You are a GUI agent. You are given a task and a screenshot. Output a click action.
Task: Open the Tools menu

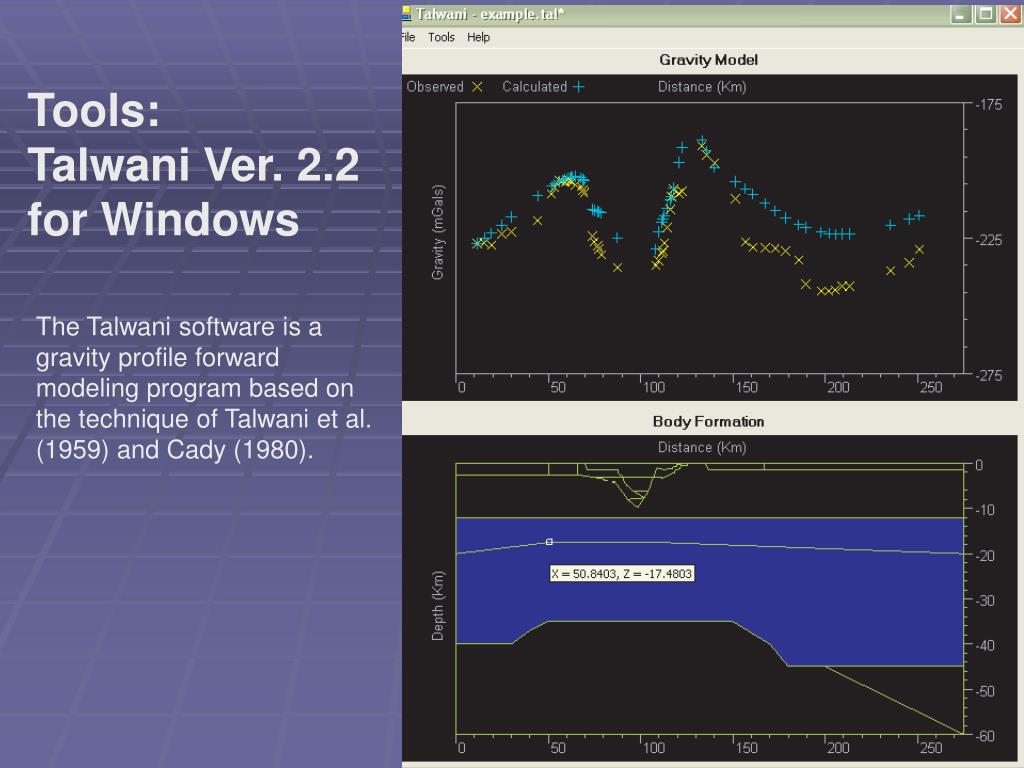click(x=441, y=37)
